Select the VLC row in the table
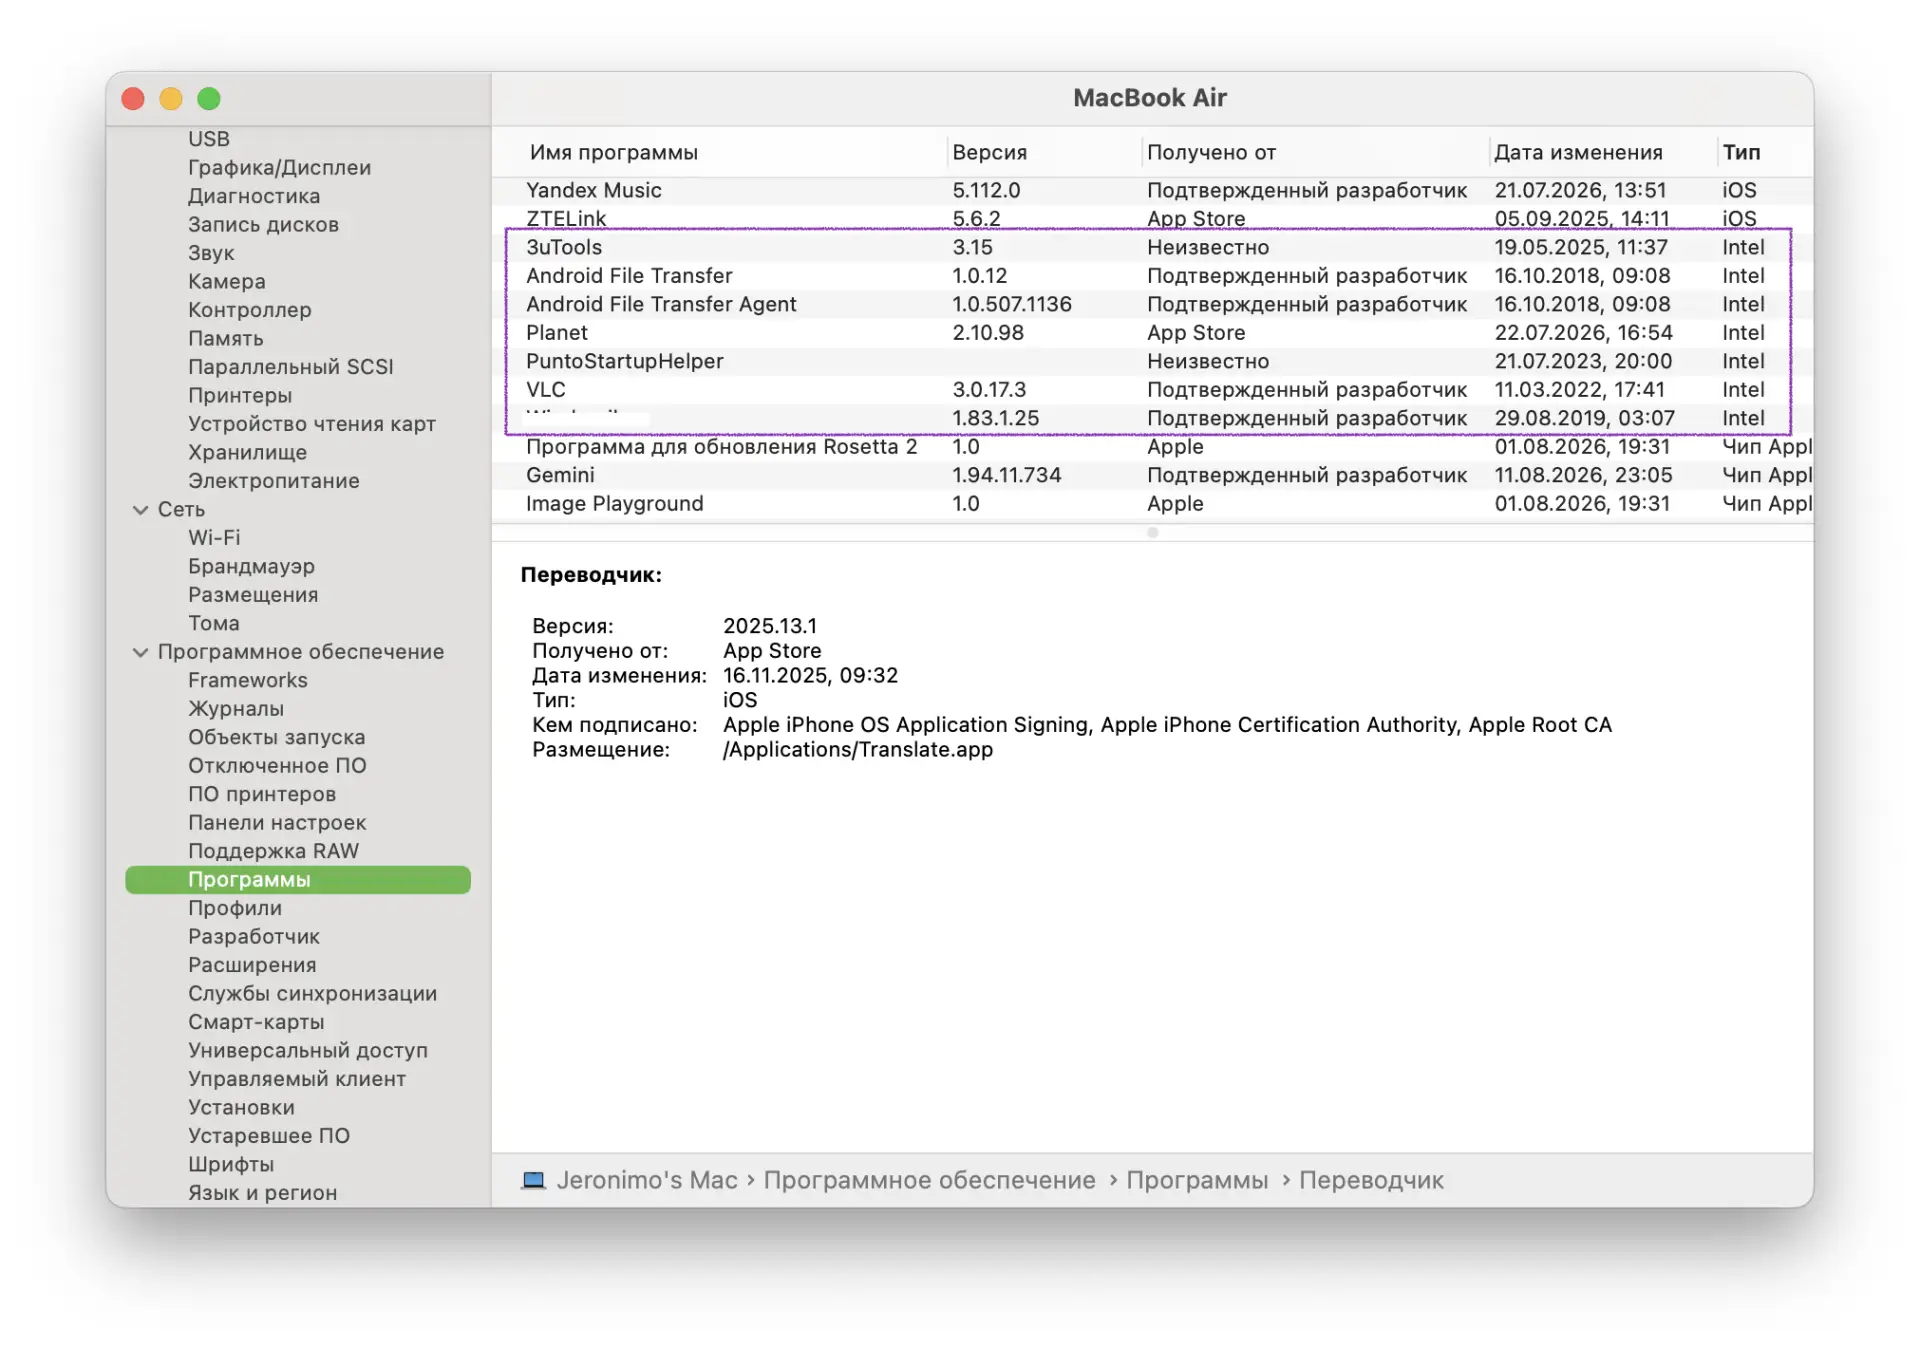The image size is (1920, 1348). (x=1152, y=390)
